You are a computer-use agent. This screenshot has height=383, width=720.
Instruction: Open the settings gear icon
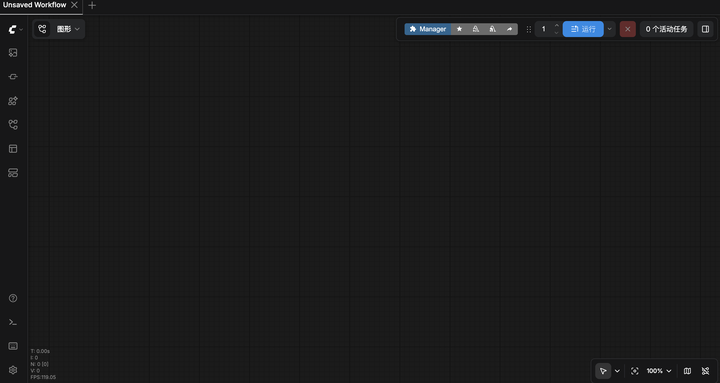pos(13,370)
